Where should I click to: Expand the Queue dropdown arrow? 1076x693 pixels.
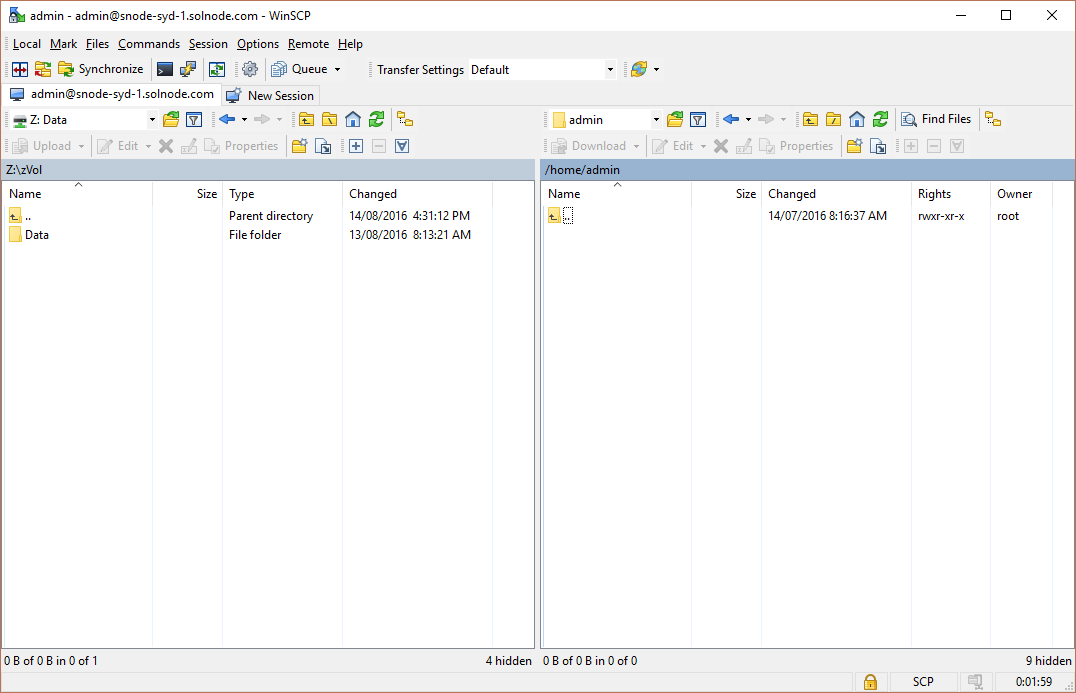[337, 69]
